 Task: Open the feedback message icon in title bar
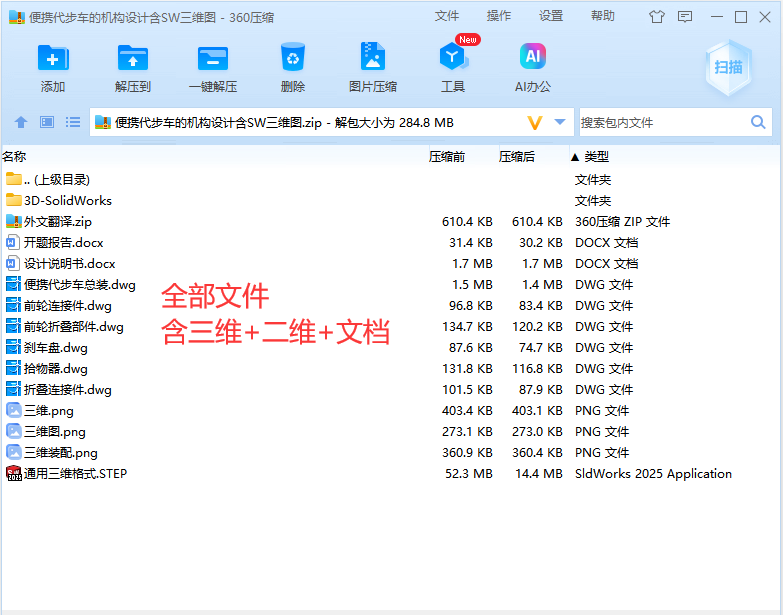tap(685, 17)
